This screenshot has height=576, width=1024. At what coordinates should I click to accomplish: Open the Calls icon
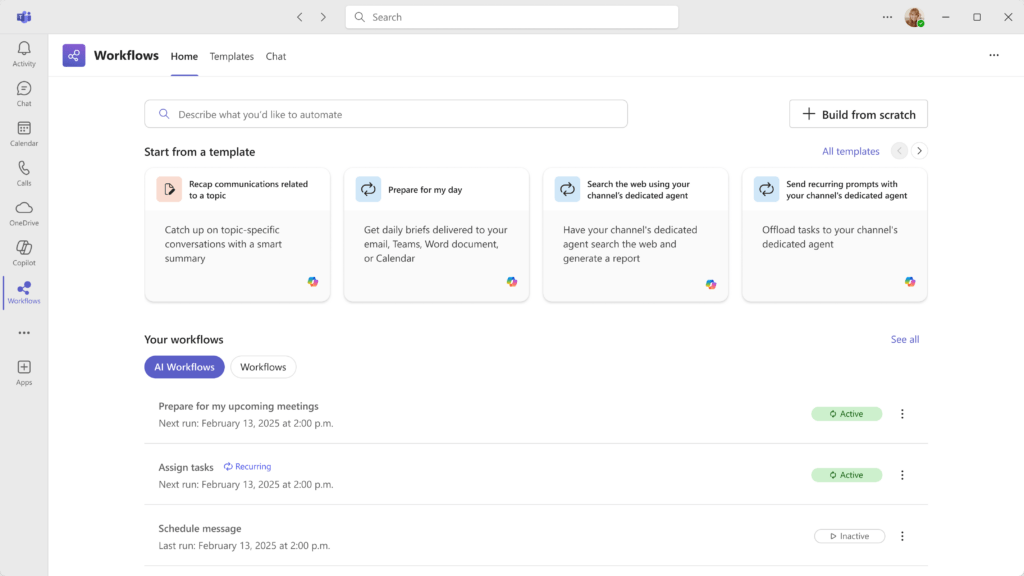23,171
